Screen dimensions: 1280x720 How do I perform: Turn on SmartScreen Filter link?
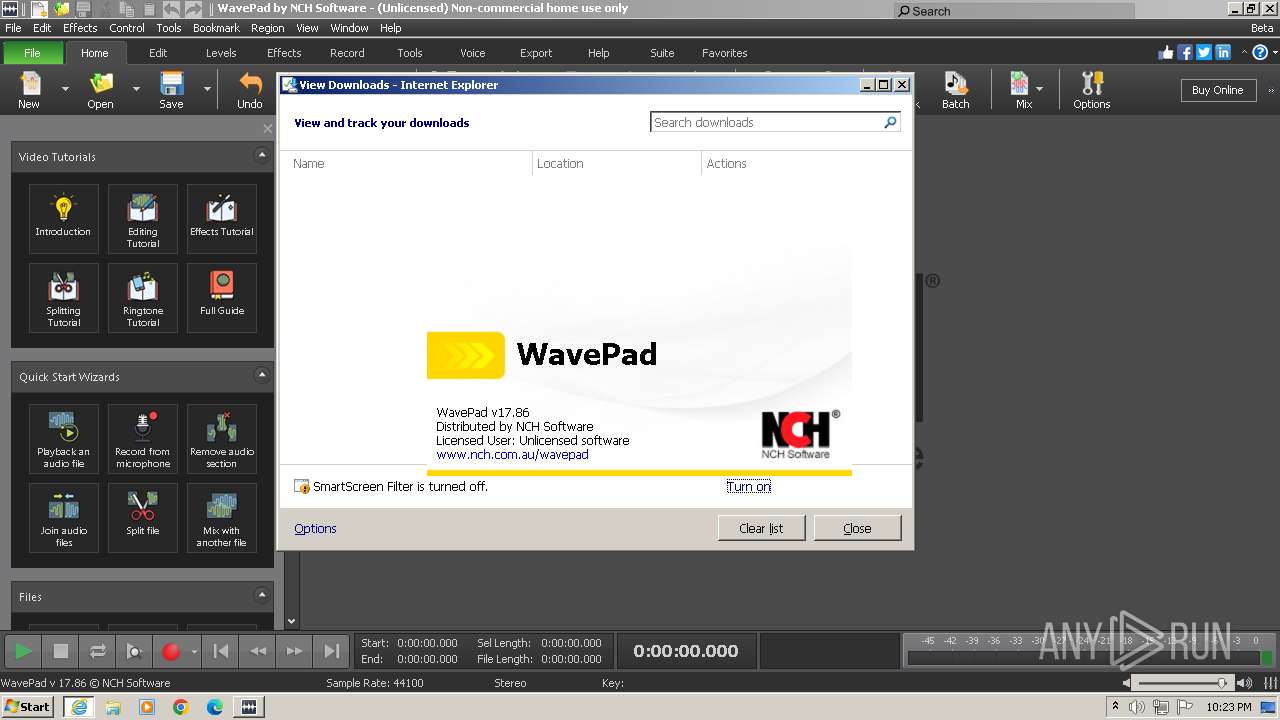pyautogui.click(x=749, y=486)
